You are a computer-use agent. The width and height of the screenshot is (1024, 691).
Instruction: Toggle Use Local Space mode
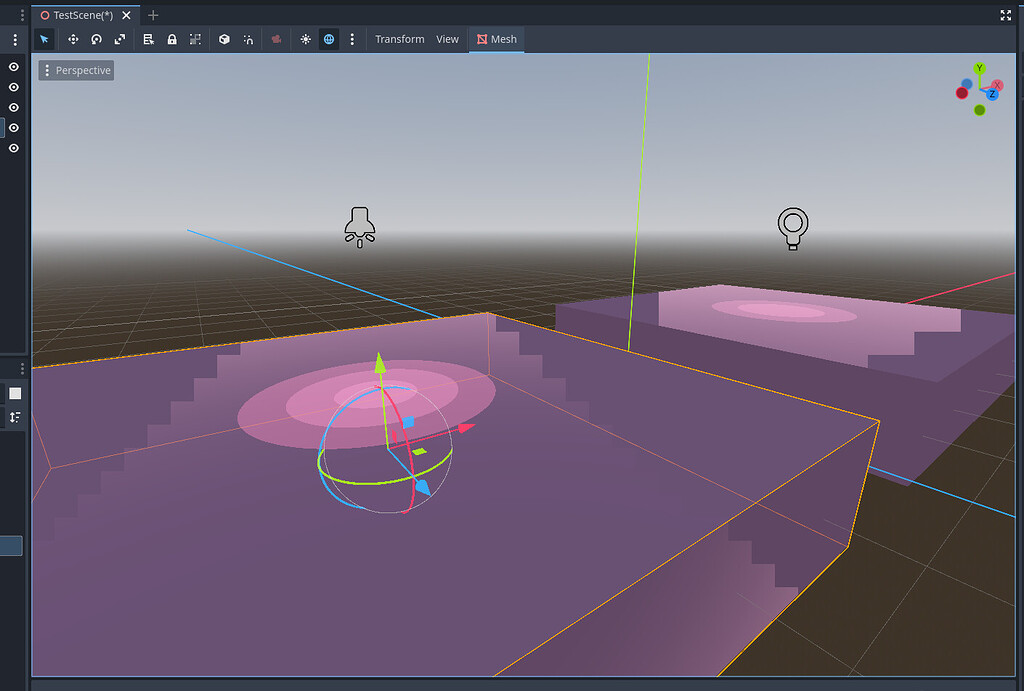click(x=224, y=39)
